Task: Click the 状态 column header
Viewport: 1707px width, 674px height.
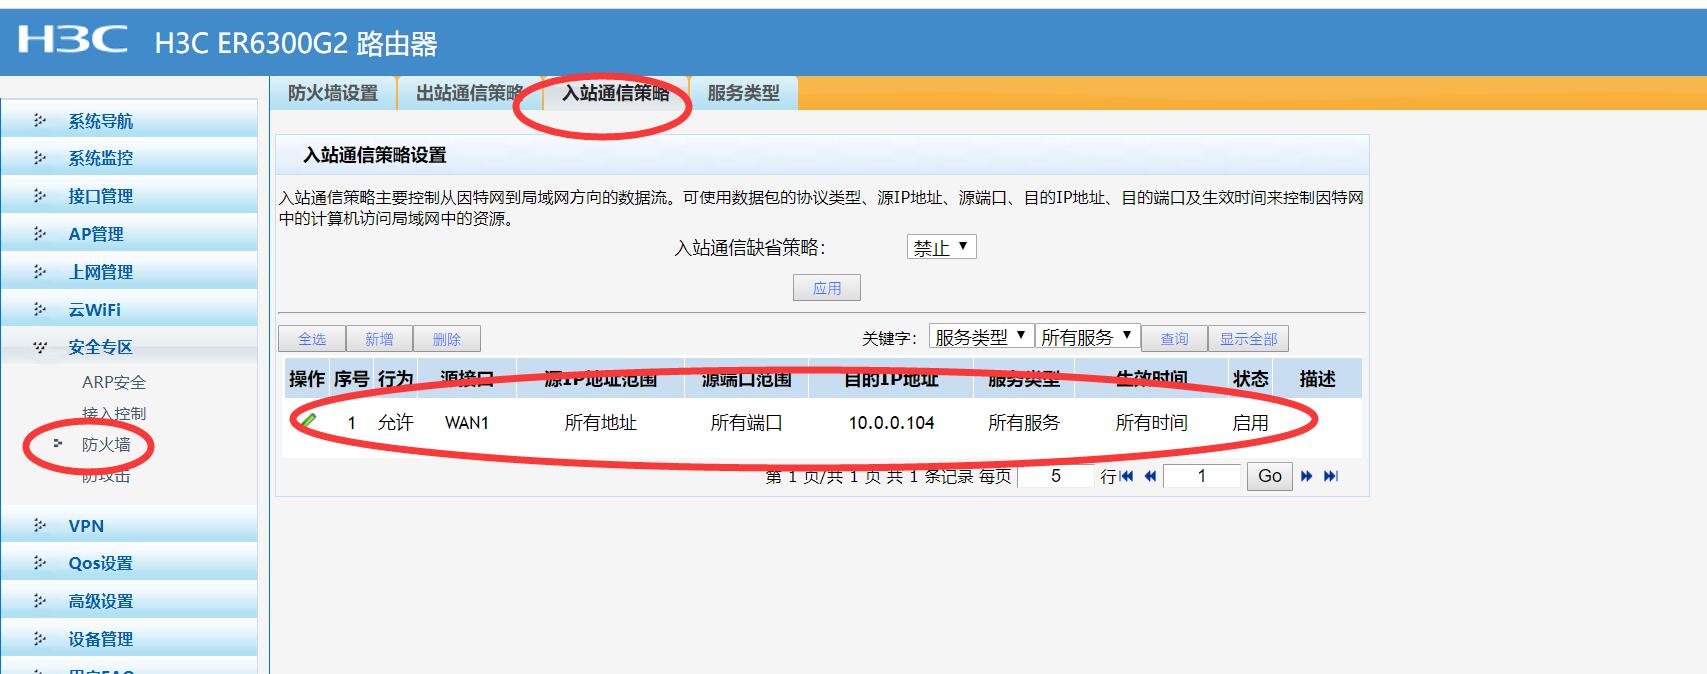Action: pyautogui.click(x=1250, y=379)
